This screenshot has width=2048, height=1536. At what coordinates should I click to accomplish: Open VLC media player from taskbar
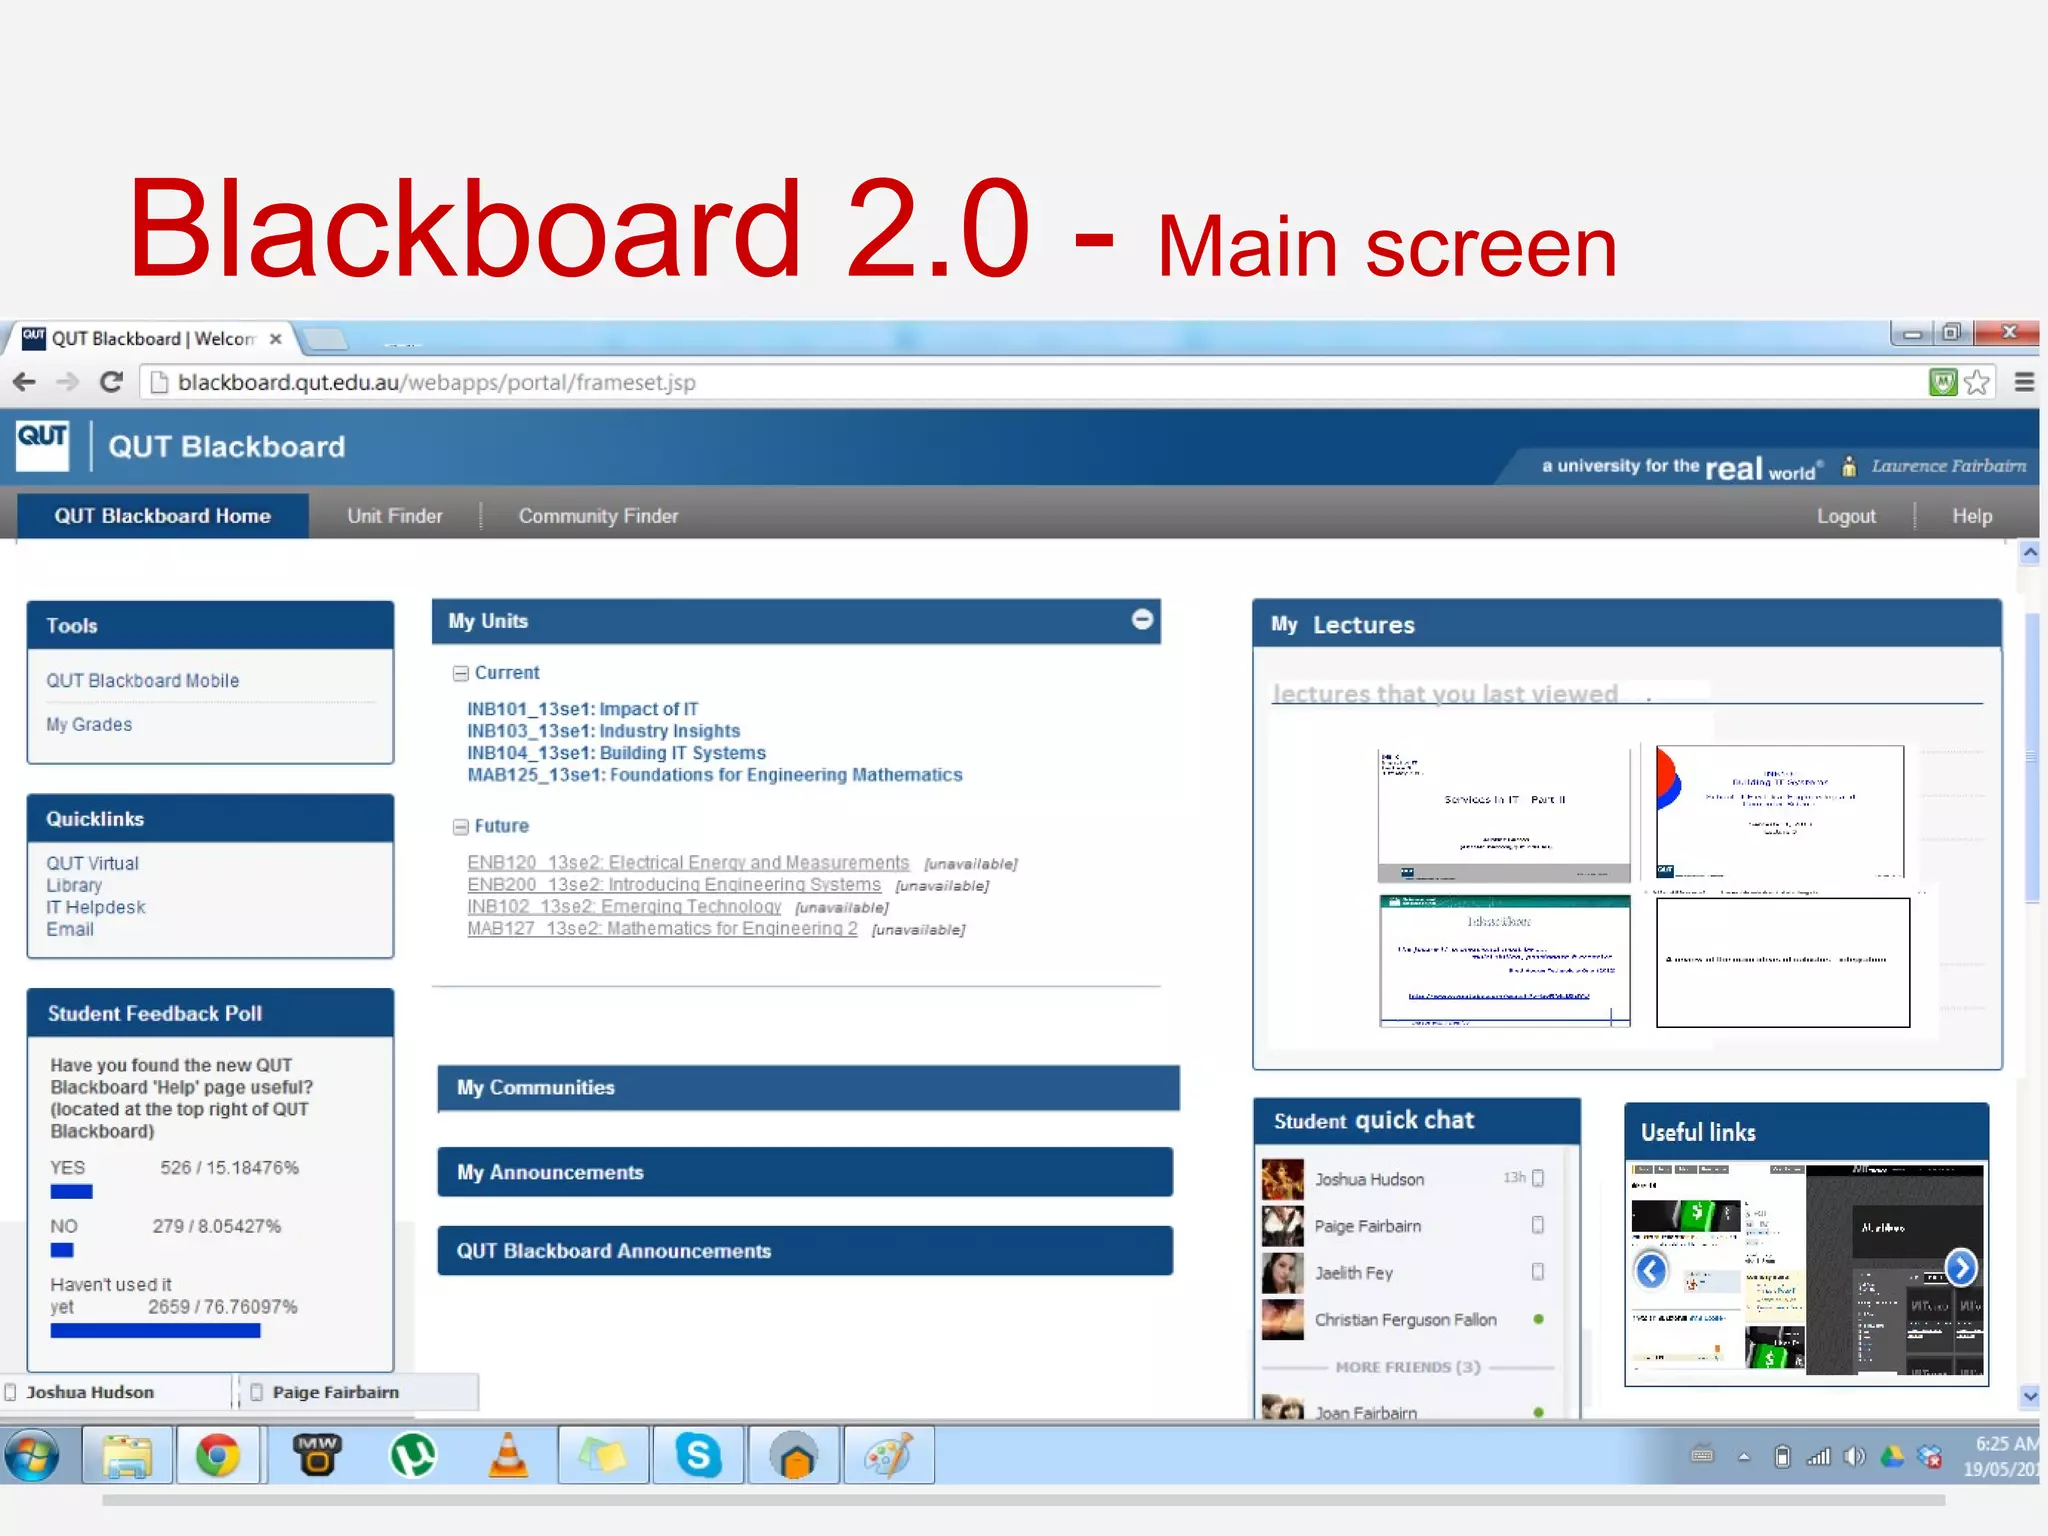pyautogui.click(x=508, y=1455)
